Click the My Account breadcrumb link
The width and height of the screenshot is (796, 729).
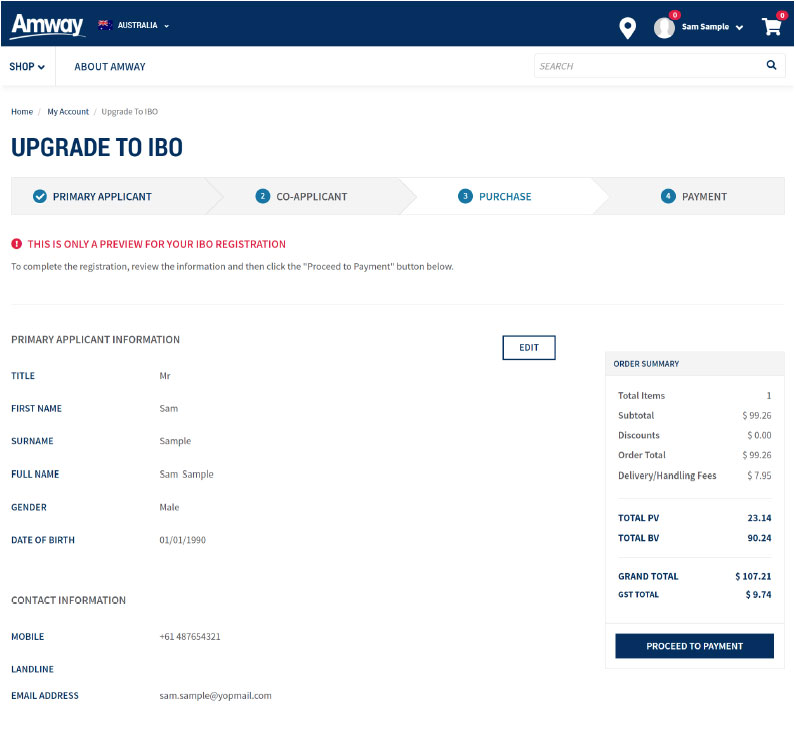pyautogui.click(x=68, y=112)
